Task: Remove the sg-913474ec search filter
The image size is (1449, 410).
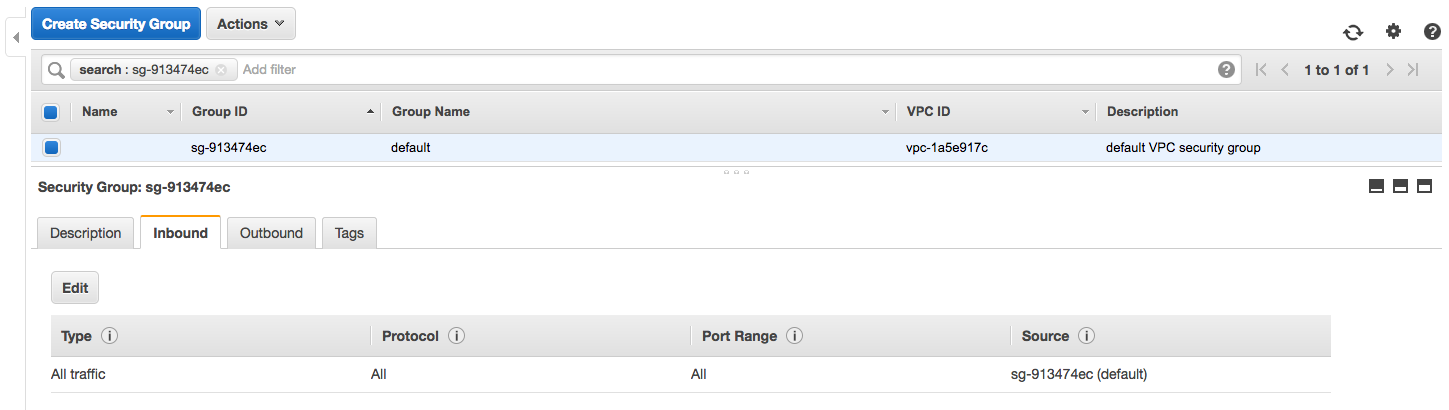Action: [x=221, y=70]
